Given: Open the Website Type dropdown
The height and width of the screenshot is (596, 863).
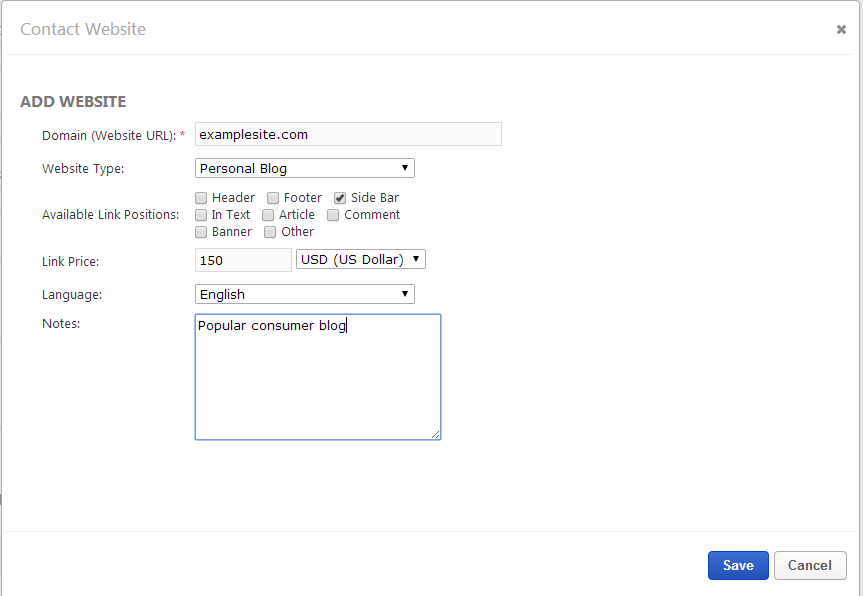Looking at the screenshot, I should tap(304, 168).
